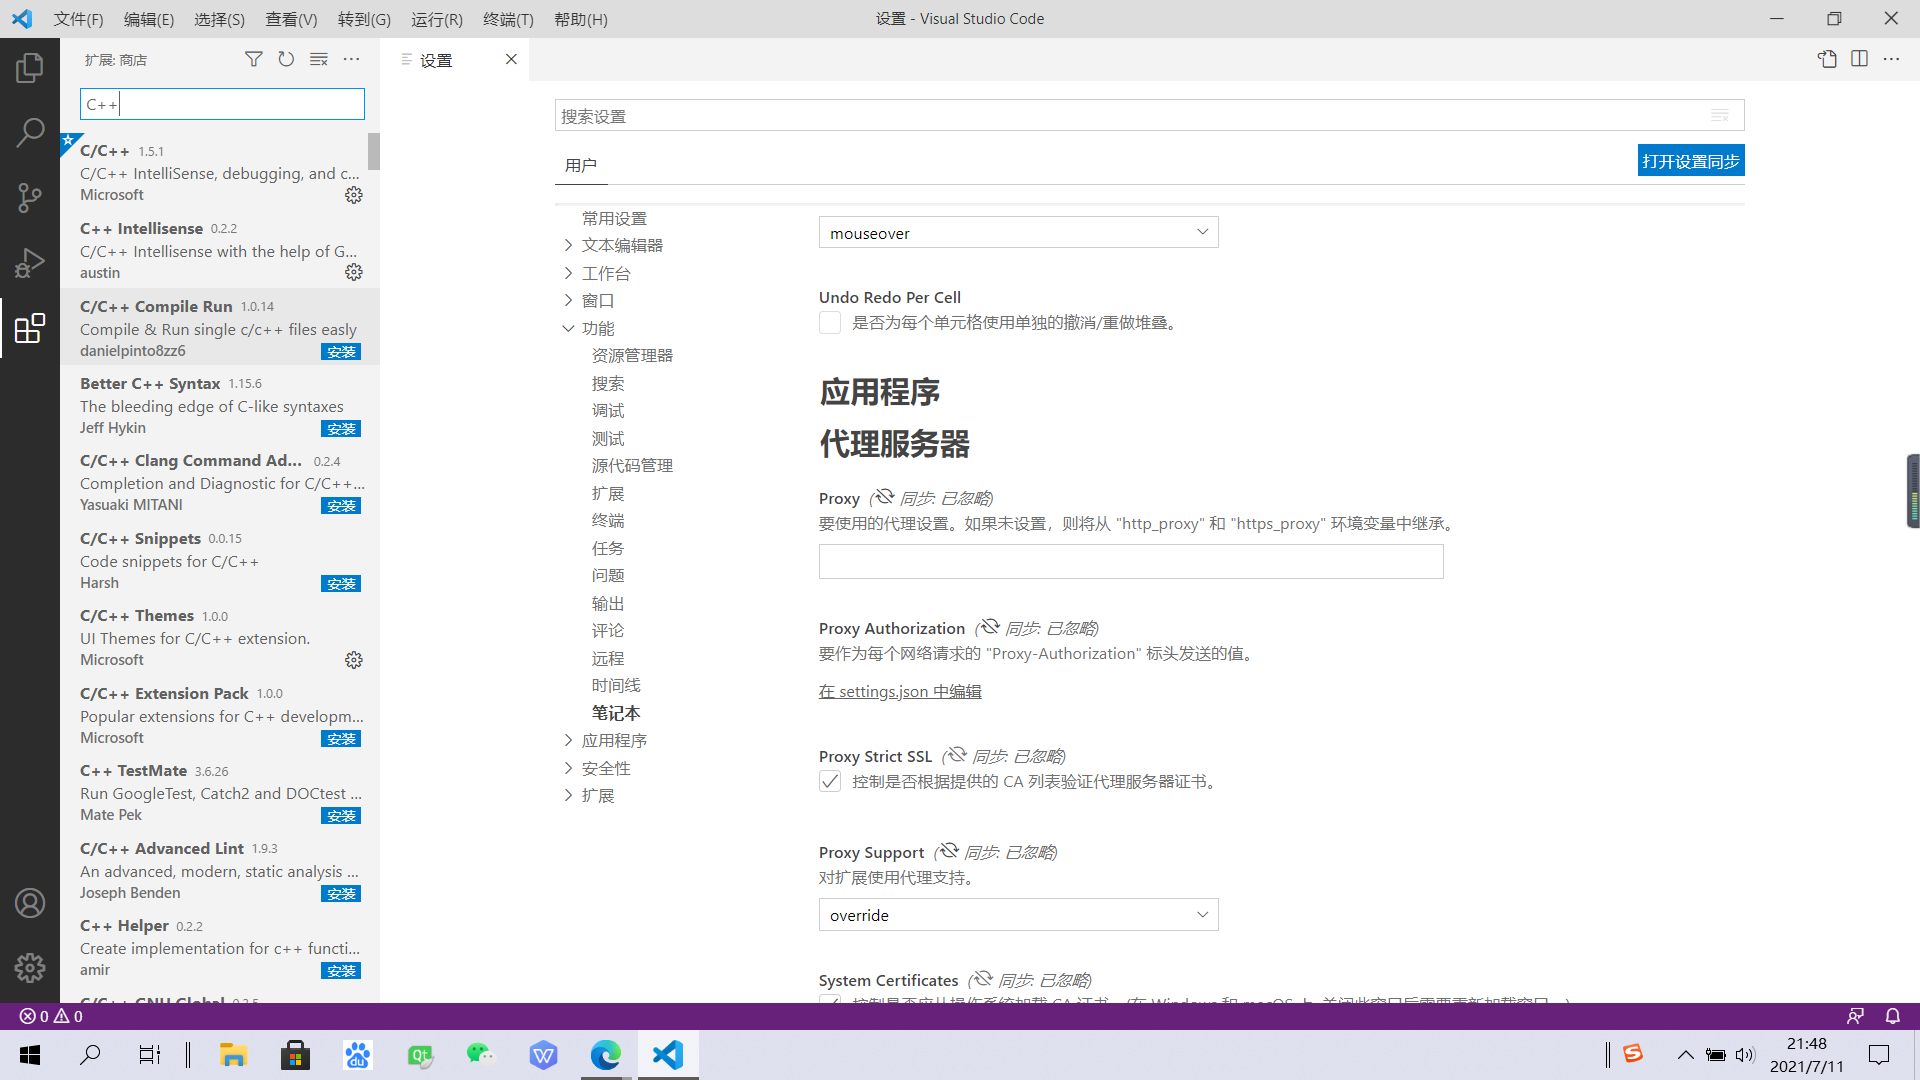Image resolution: width=1920 pixels, height=1080 pixels.
Task: Open the 文件(F) menu
Action: click(78, 19)
